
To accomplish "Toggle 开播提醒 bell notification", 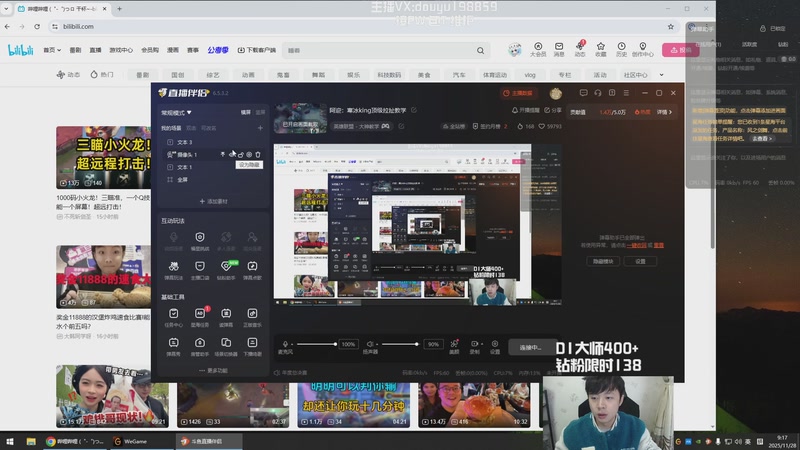I will pyautogui.click(x=526, y=110).
